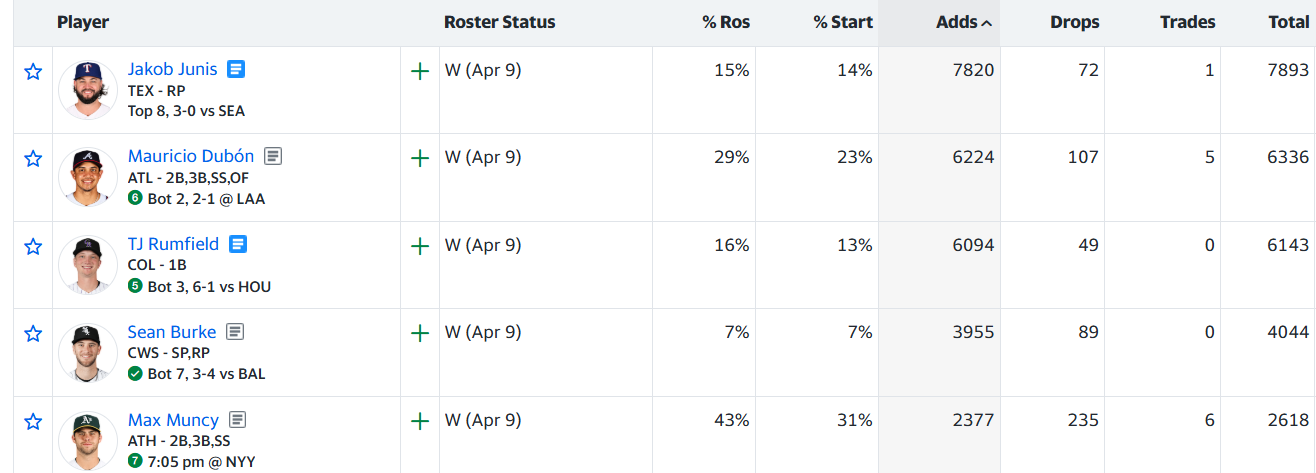Add Max Muncy using plus icon

[421, 421]
